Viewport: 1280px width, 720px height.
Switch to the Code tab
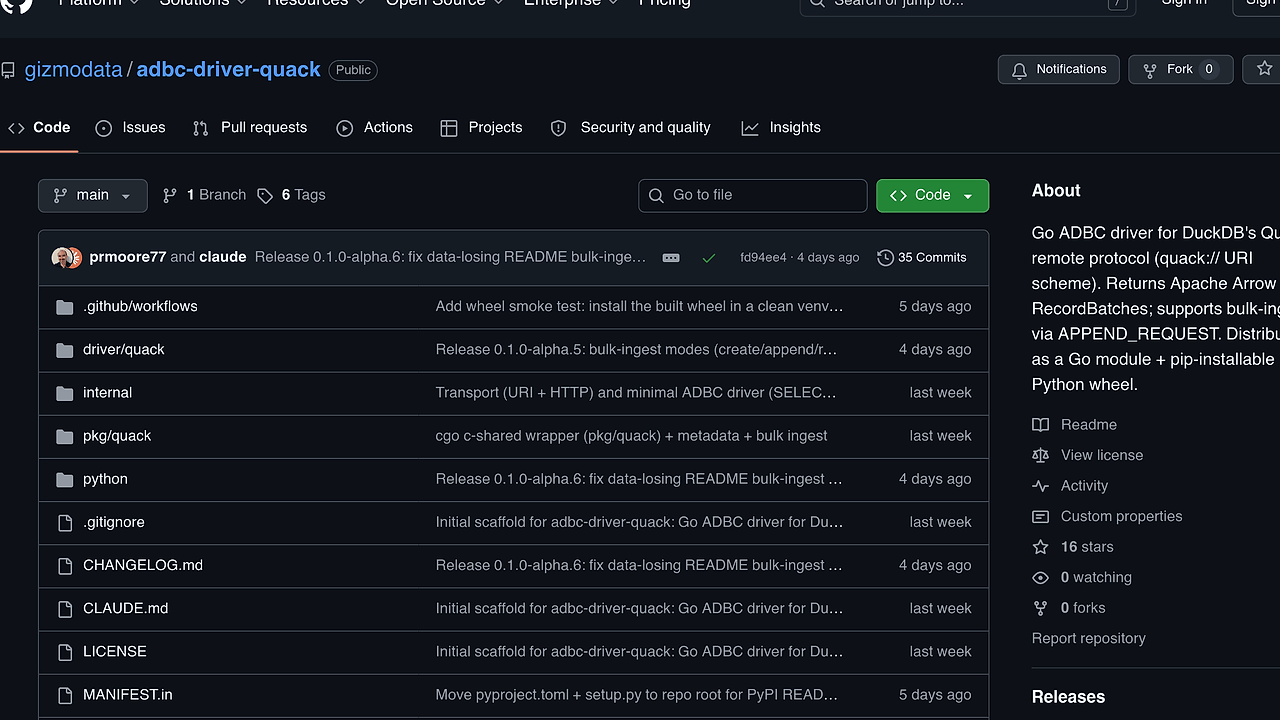pos(39,128)
